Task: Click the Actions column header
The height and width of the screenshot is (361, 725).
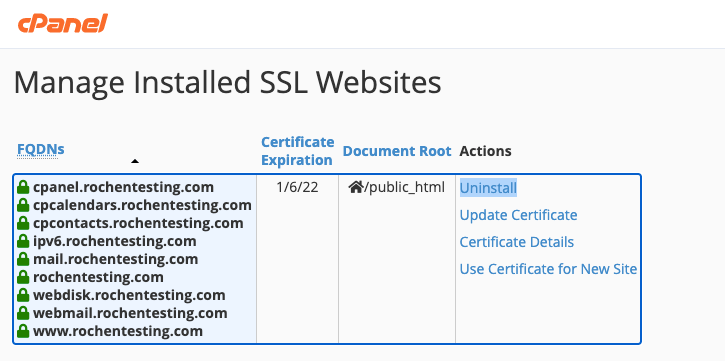Action: (x=485, y=151)
